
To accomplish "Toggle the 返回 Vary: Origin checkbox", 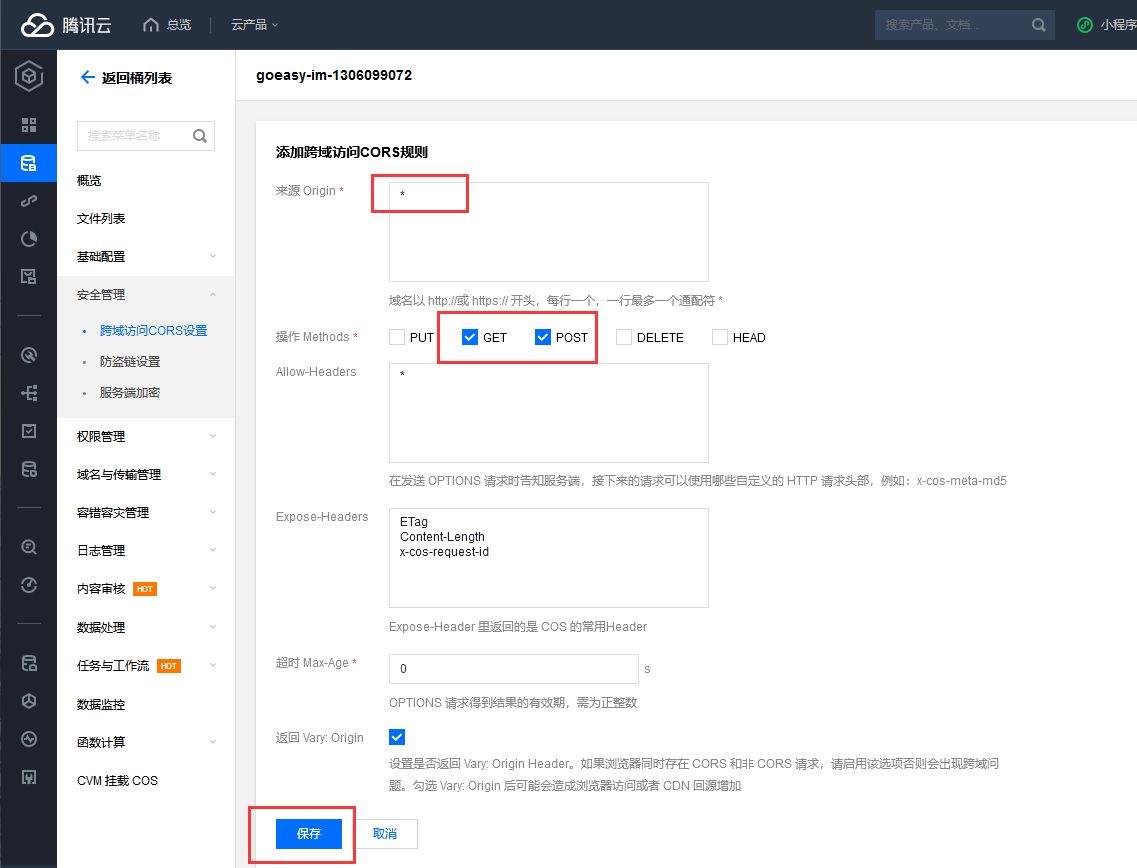I will tap(397, 737).
